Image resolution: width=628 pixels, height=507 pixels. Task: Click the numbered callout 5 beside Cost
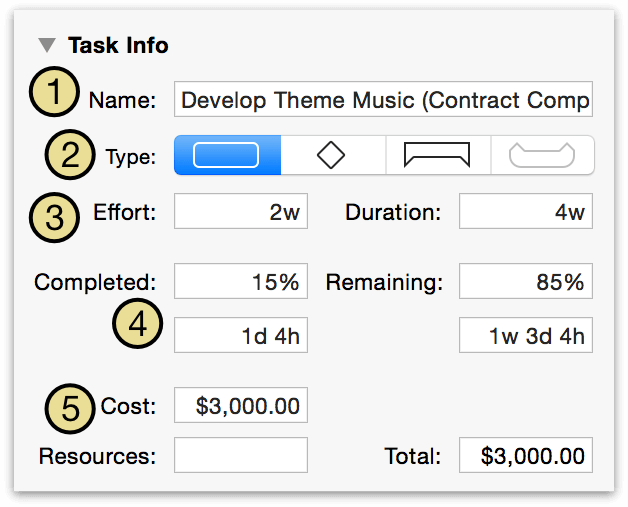70,408
